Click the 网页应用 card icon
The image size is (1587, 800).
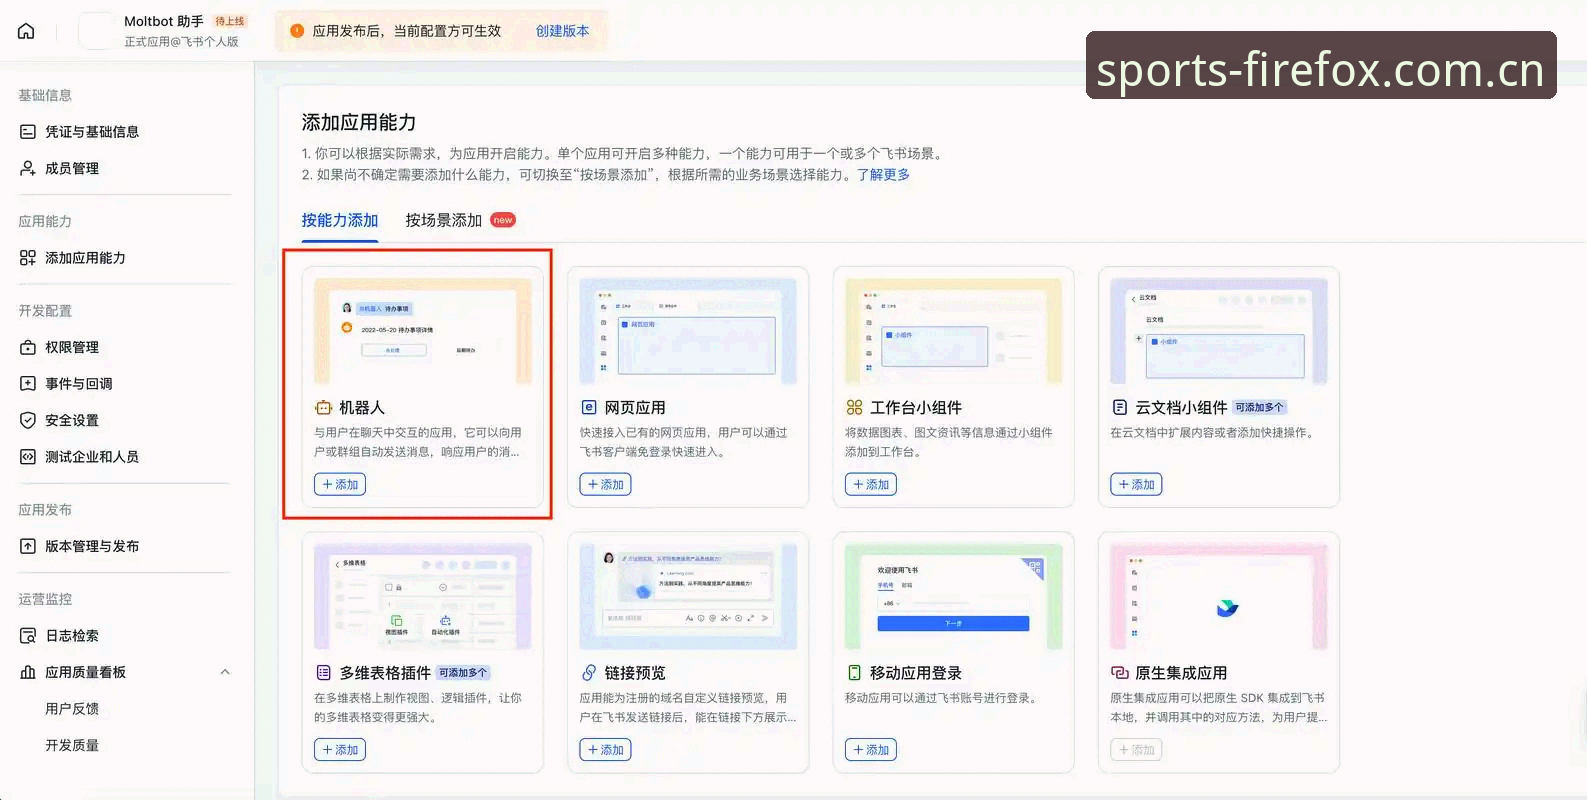(589, 408)
